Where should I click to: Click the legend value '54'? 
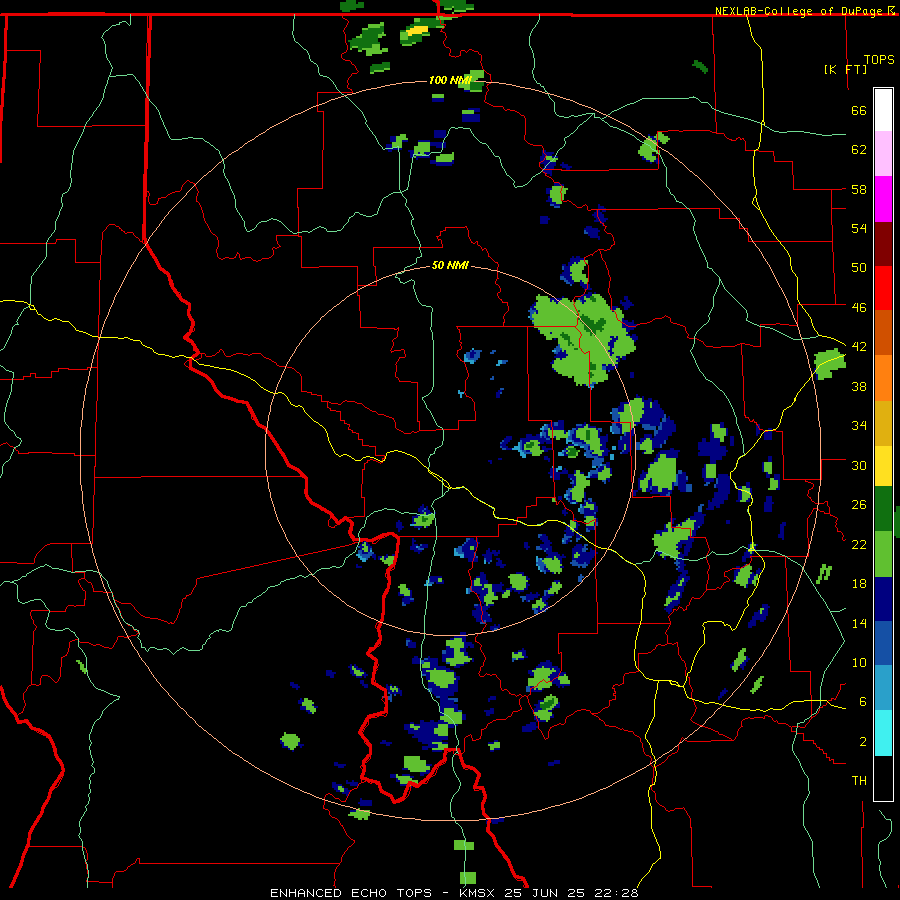coord(859,228)
